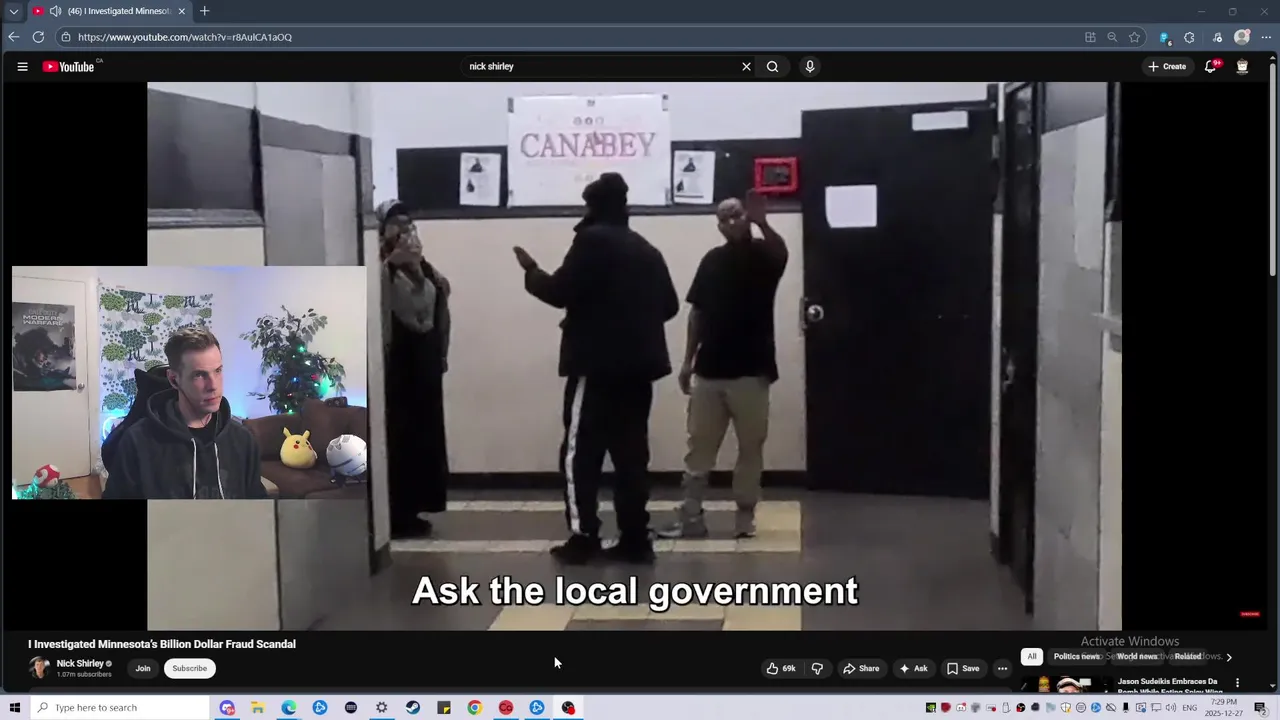Dislike the video with thumbs down
1280x720 pixels.
click(x=817, y=669)
